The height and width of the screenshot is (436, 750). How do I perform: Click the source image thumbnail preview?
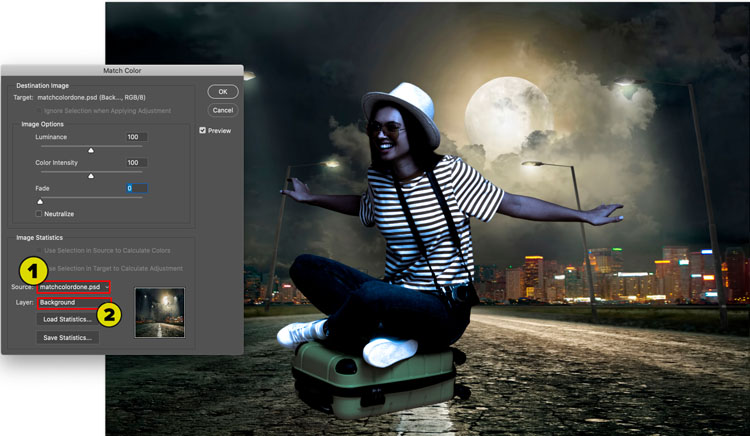click(x=159, y=312)
